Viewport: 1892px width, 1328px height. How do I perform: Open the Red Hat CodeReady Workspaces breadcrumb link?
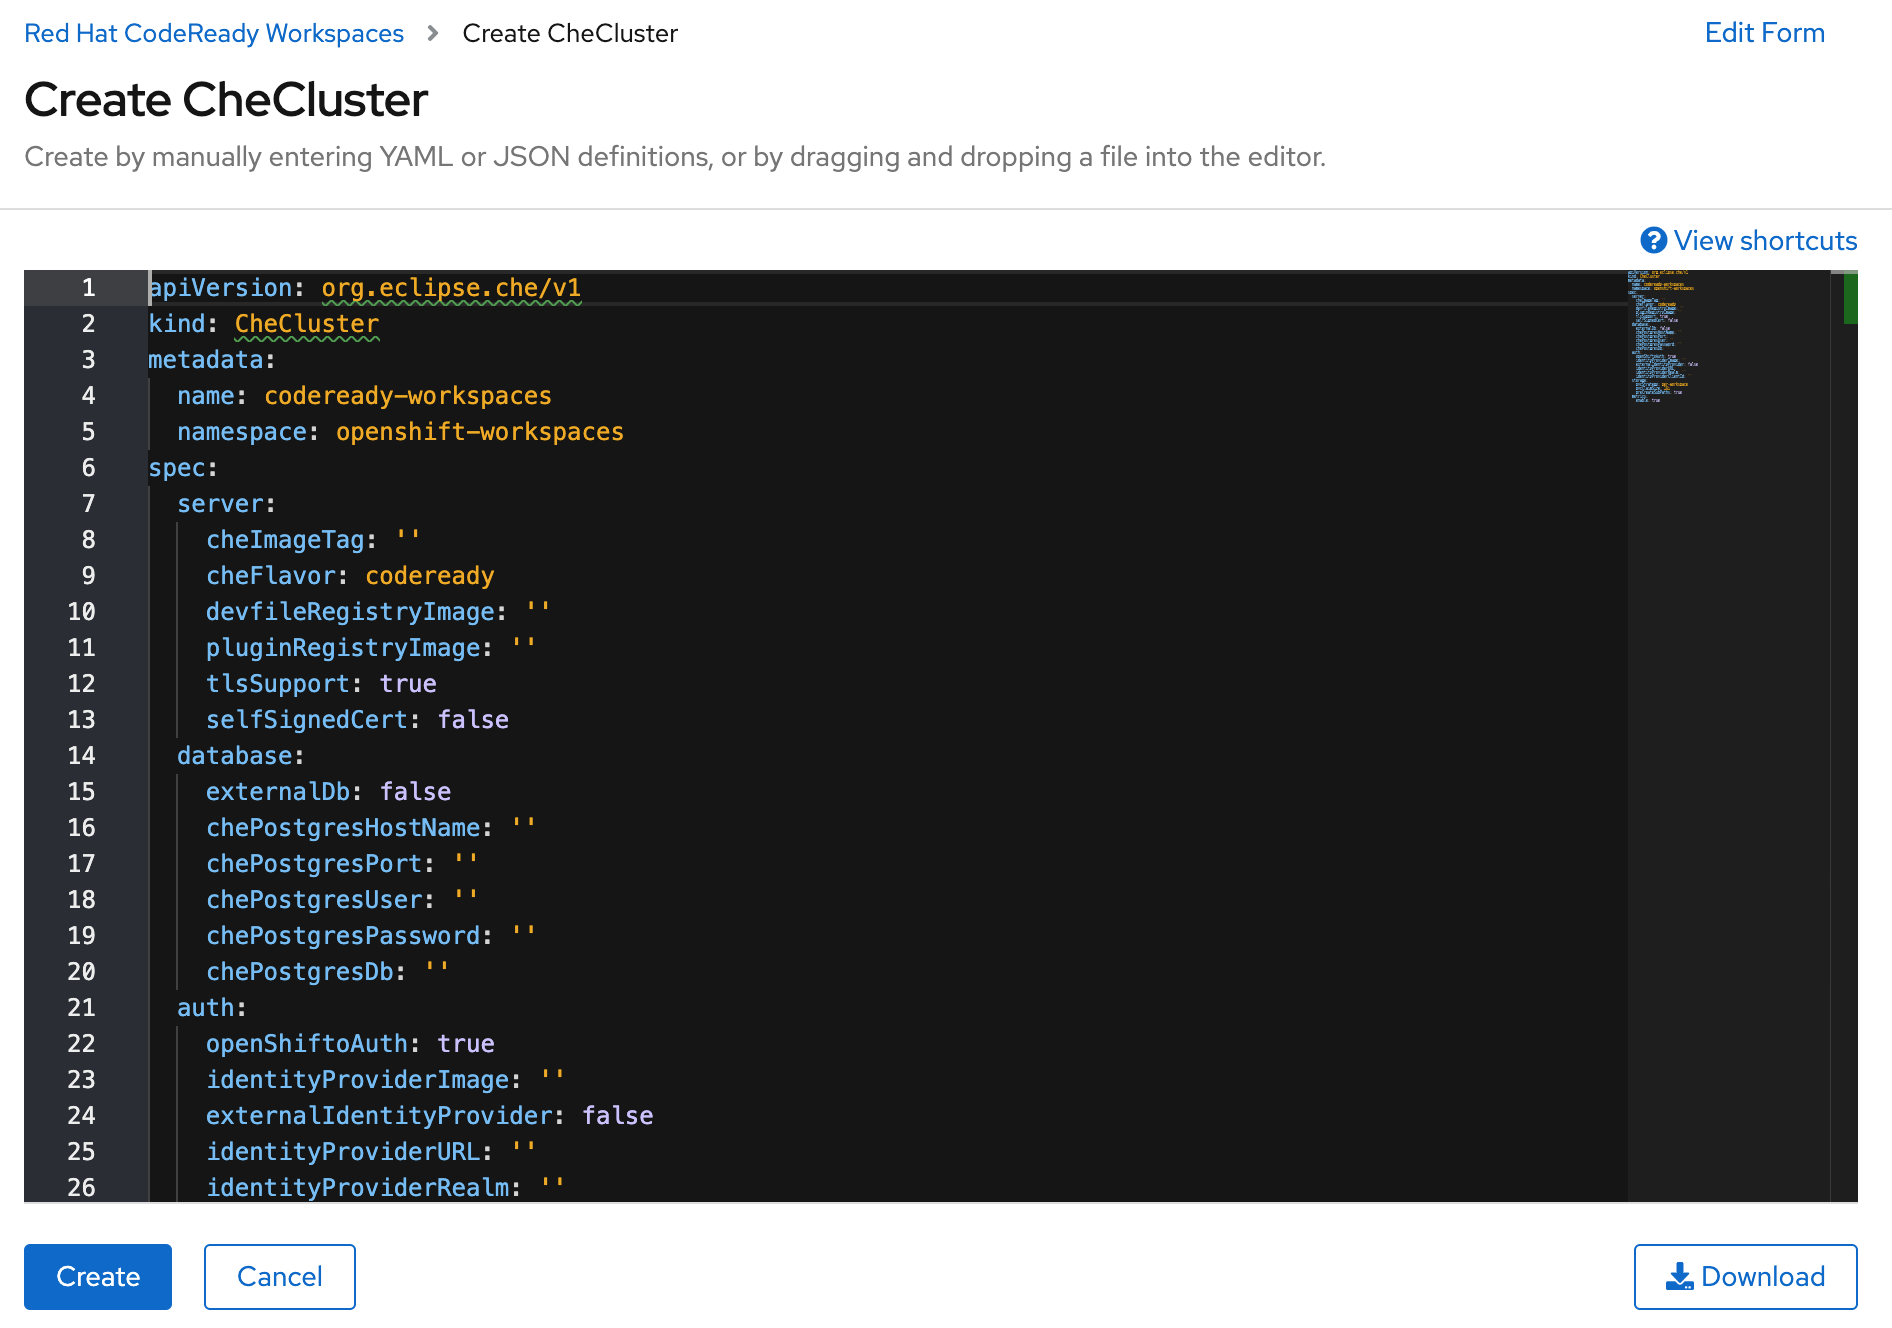coord(214,33)
